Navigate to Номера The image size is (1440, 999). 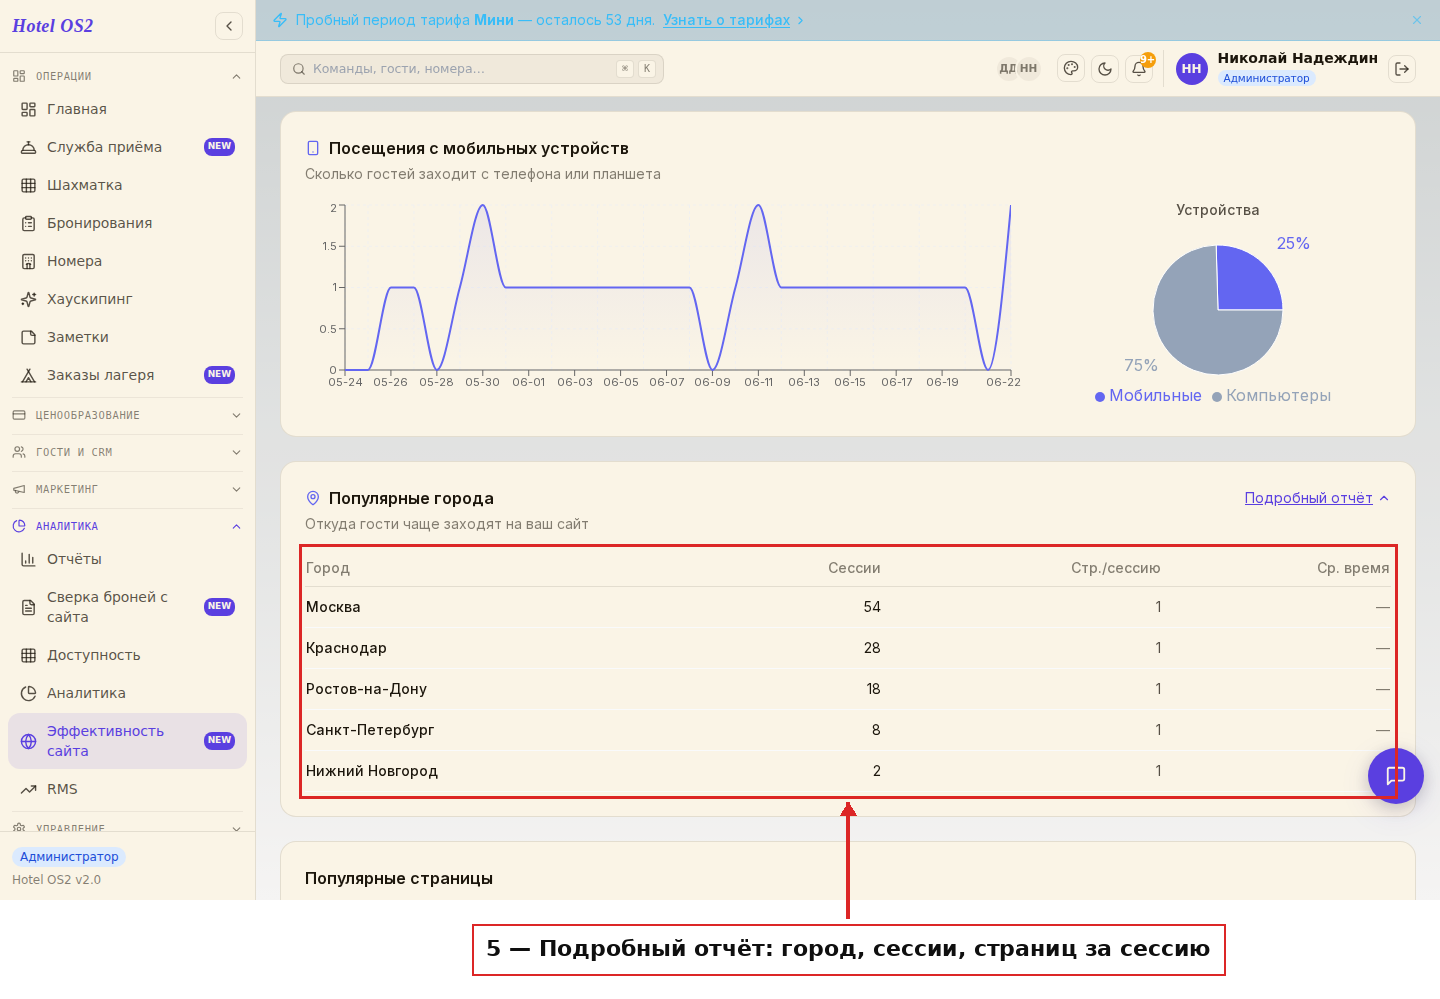[x=128, y=261]
